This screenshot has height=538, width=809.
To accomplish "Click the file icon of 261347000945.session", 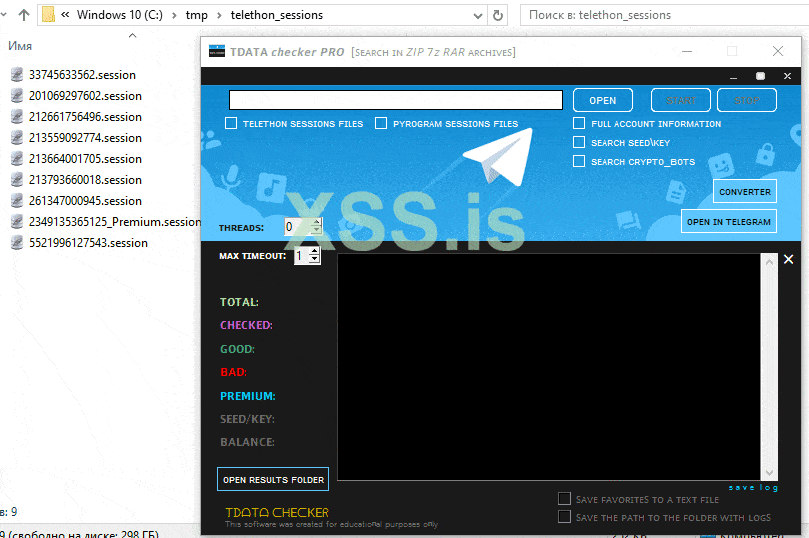I will click(x=17, y=201).
